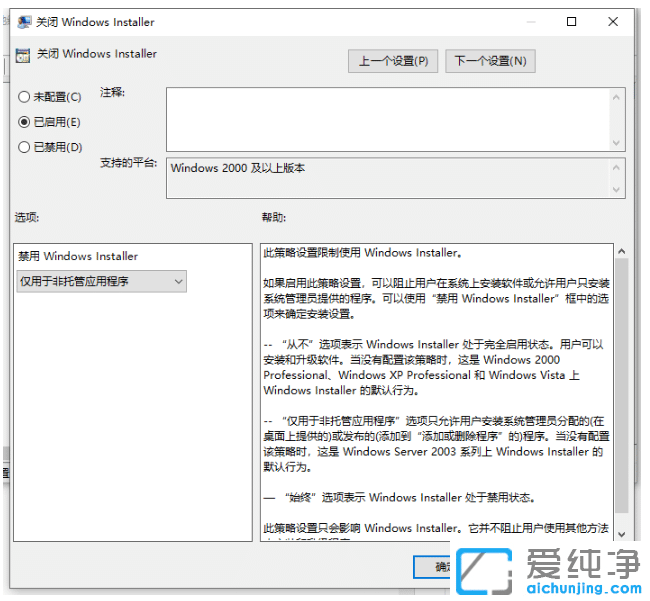Maximize the 关闭 Windows Installer window

[572, 22]
